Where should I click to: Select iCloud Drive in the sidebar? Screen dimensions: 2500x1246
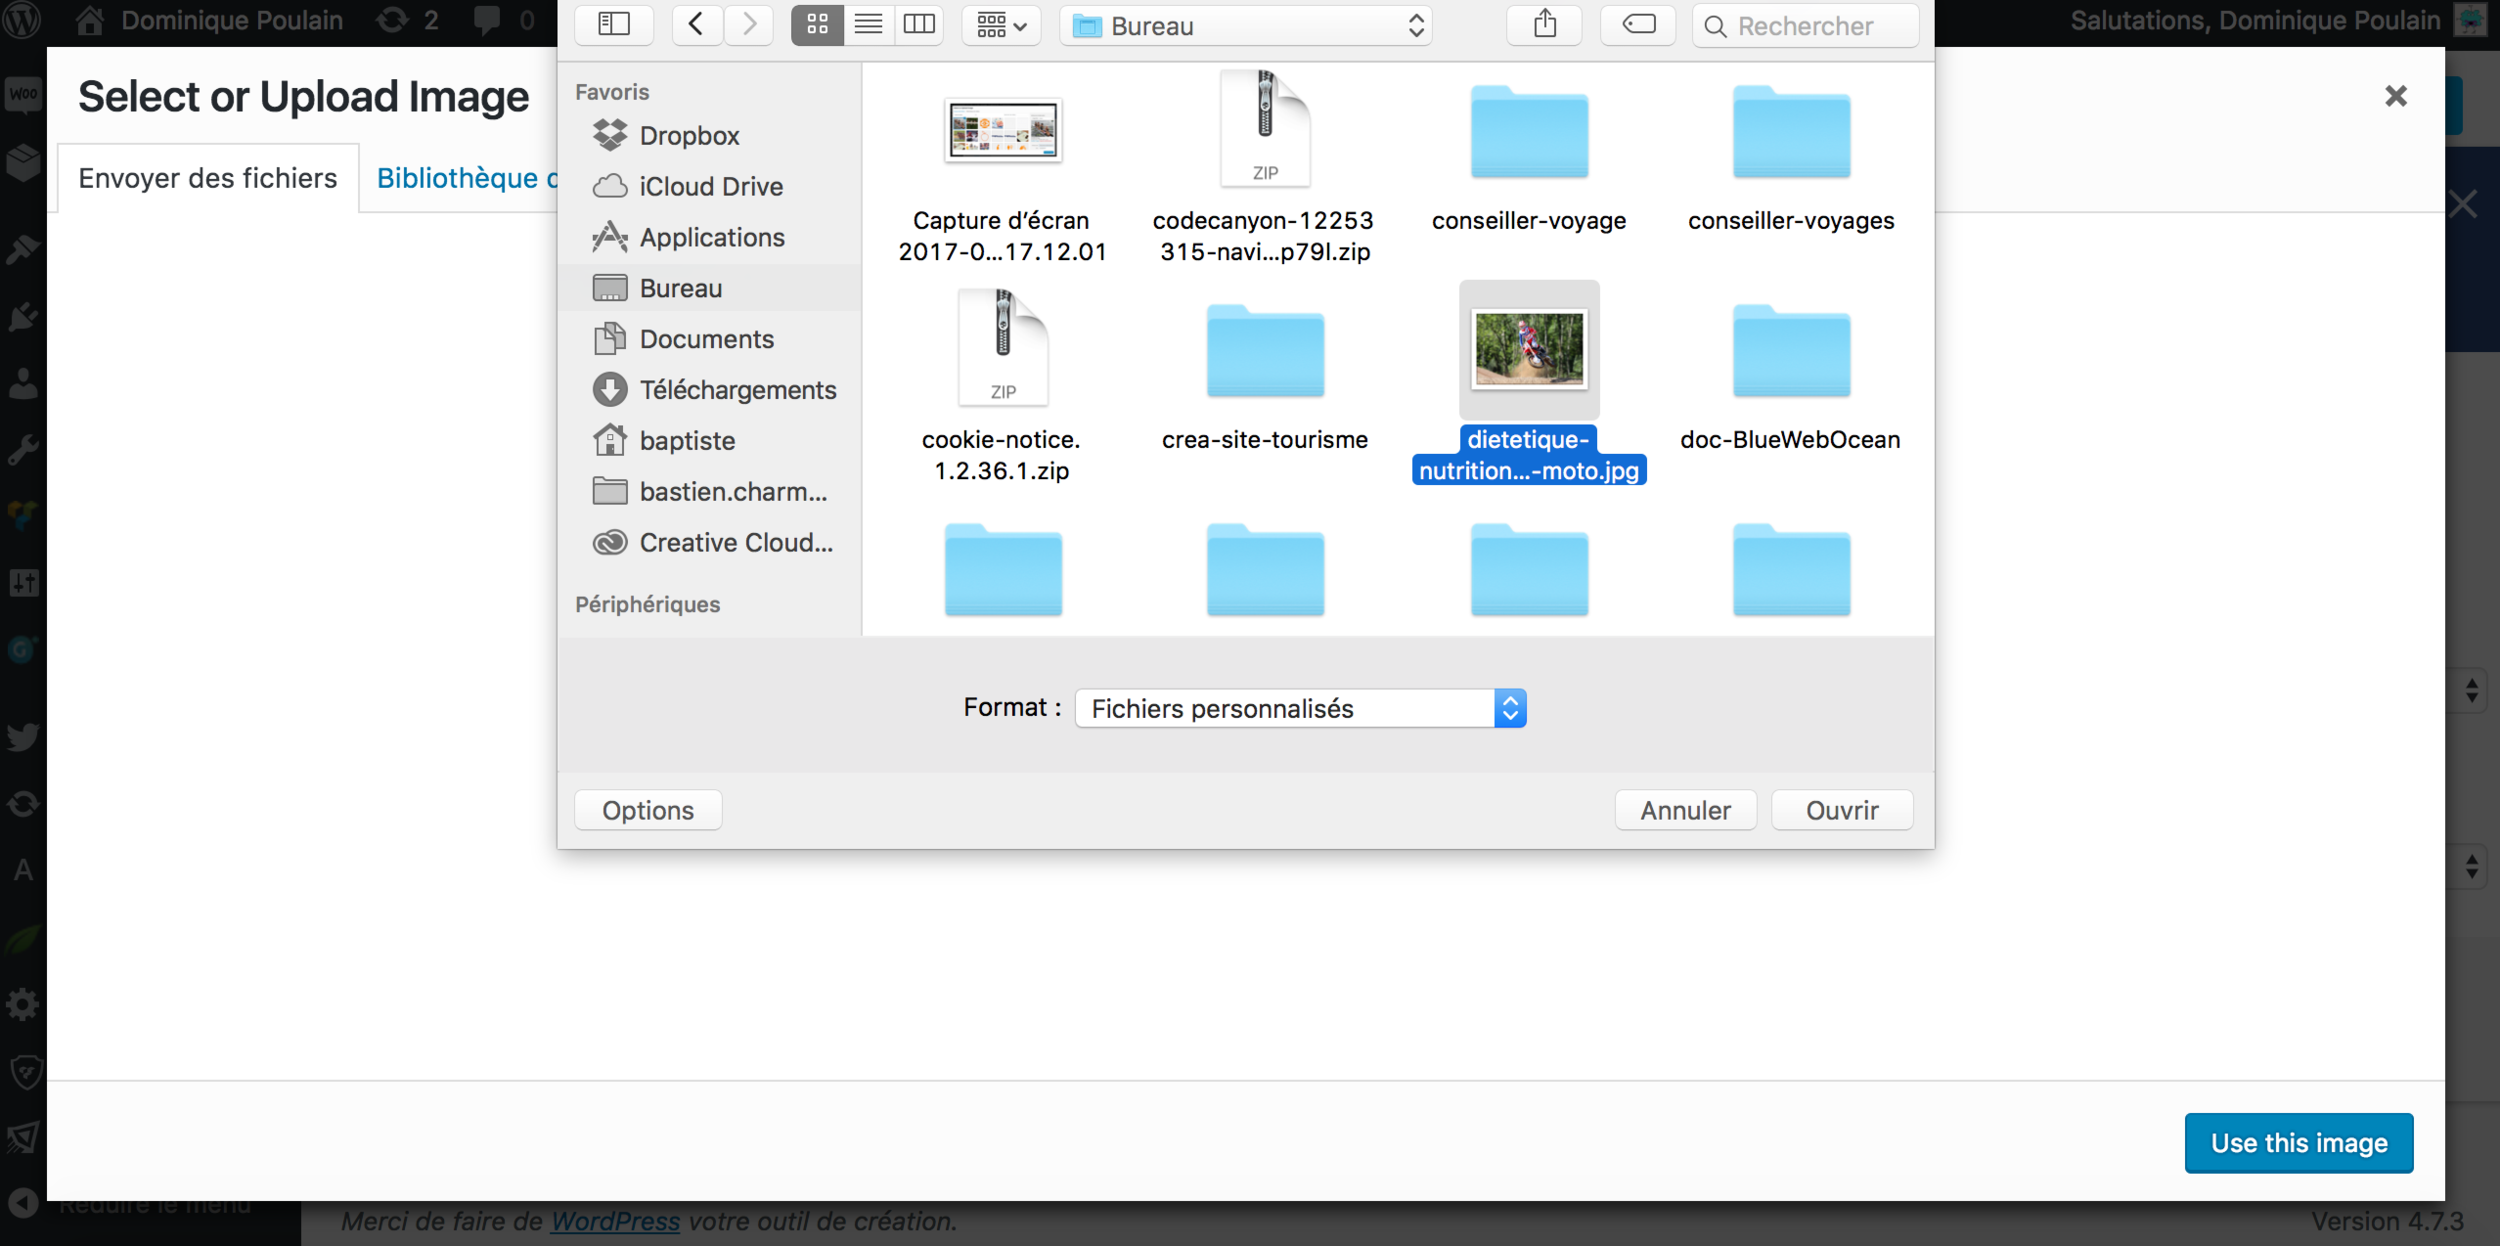click(x=710, y=187)
